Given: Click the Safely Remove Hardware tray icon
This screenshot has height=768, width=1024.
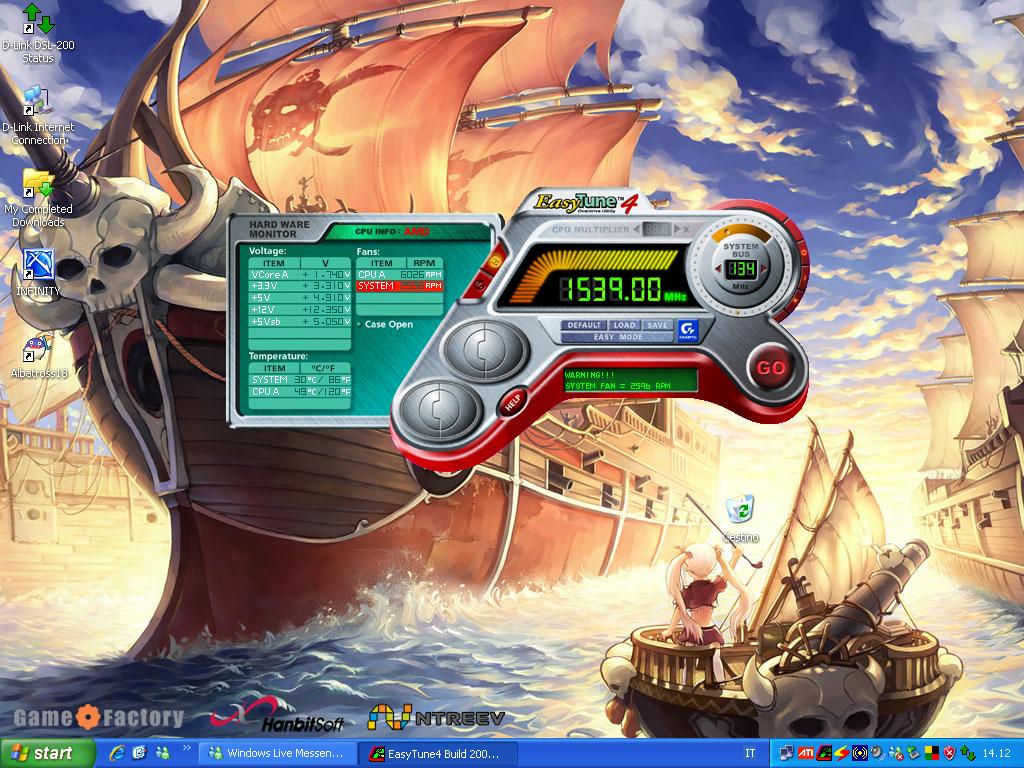Looking at the screenshot, I should [x=914, y=753].
